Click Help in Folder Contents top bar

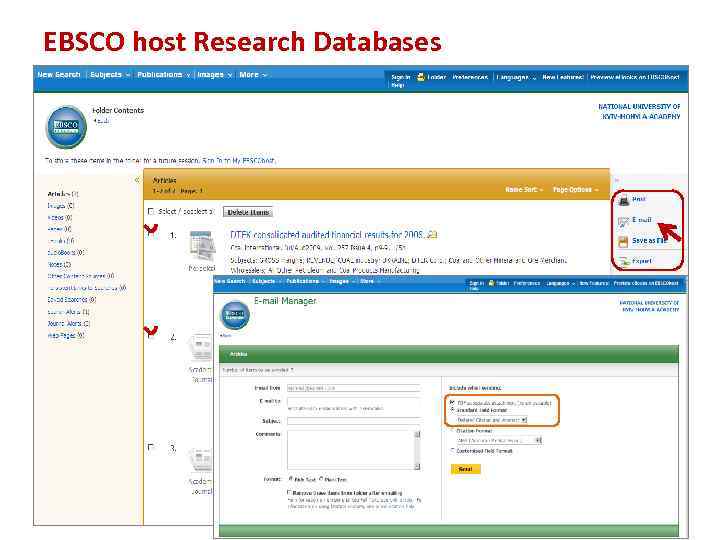[x=397, y=85]
